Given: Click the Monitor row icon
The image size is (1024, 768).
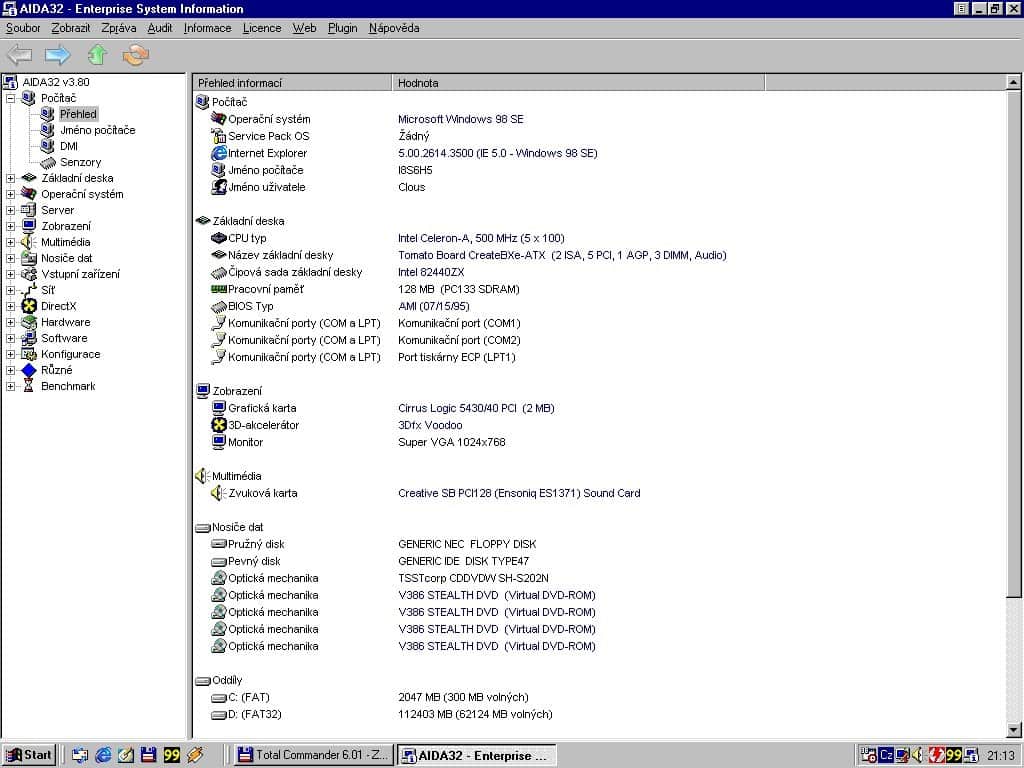Looking at the screenshot, I should click(219, 442).
